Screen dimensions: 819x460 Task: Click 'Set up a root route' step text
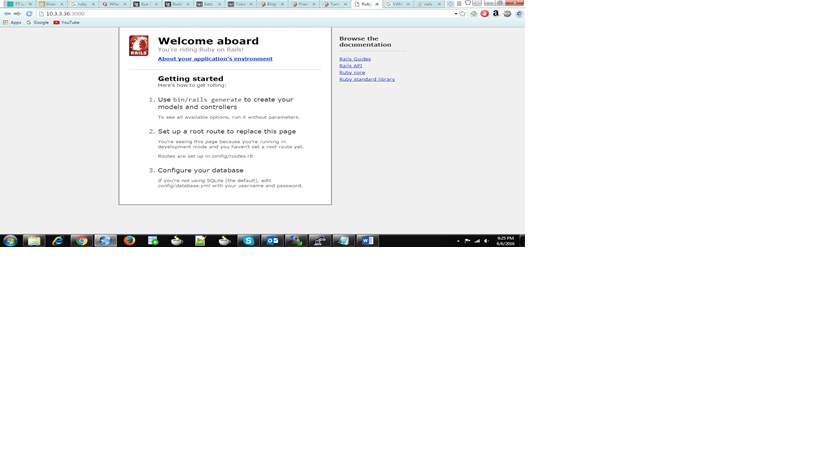pos(227,132)
